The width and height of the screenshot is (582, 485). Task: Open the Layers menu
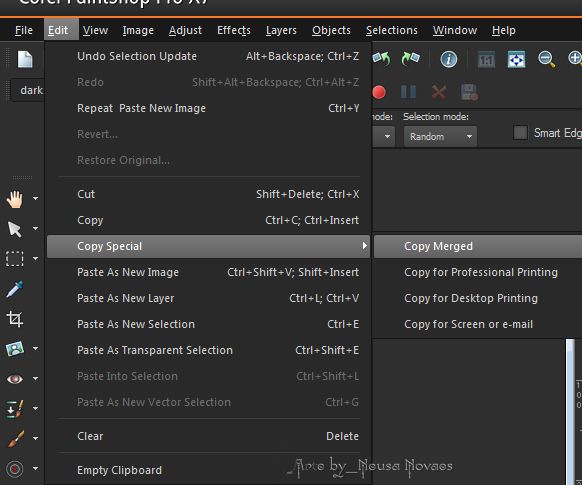281,30
